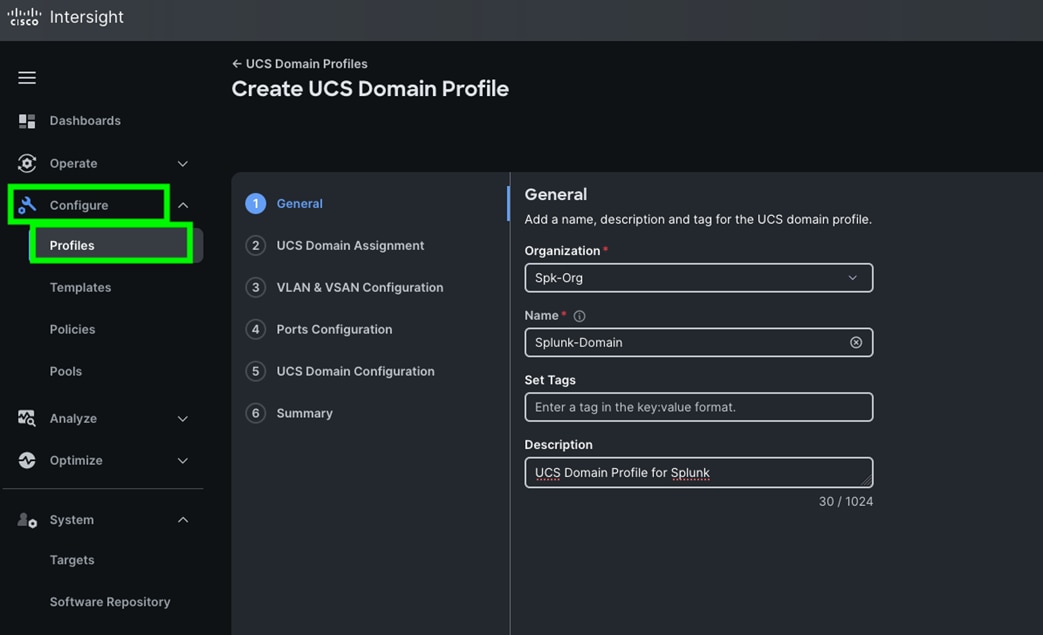The height and width of the screenshot is (635, 1043).
Task: Click the Operate sidebar label
Action: [73, 164]
